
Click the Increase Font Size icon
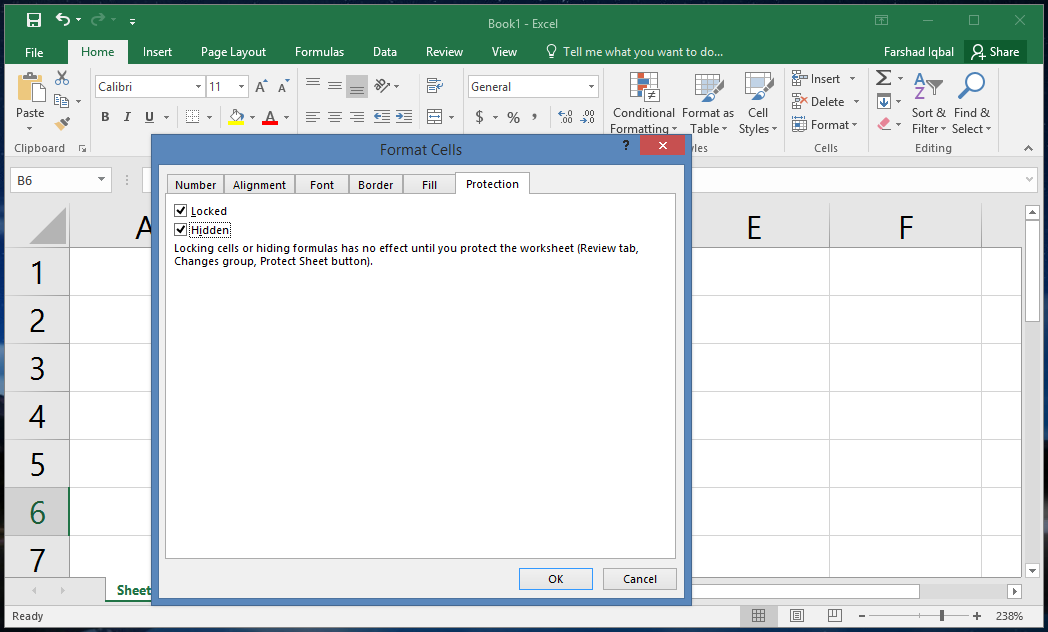pyautogui.click(x=259, y=86)
